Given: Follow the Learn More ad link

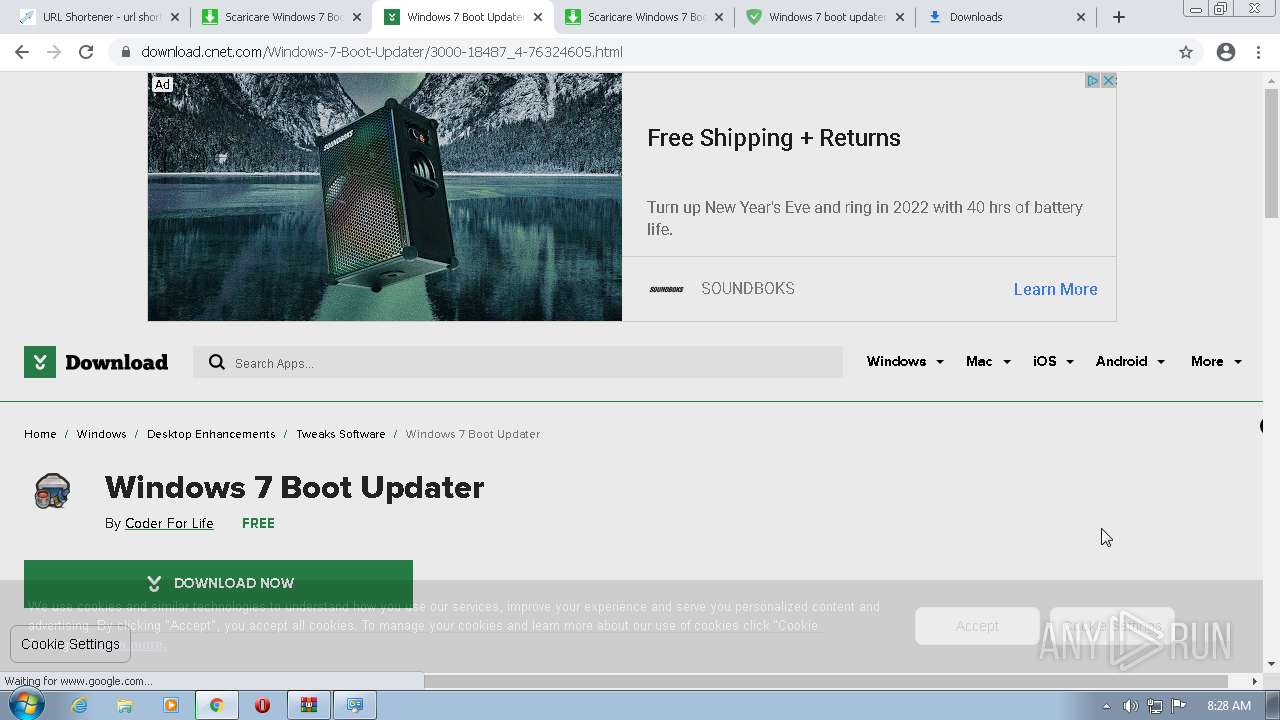Looking at the screenshot, I should coord(1055,289).
